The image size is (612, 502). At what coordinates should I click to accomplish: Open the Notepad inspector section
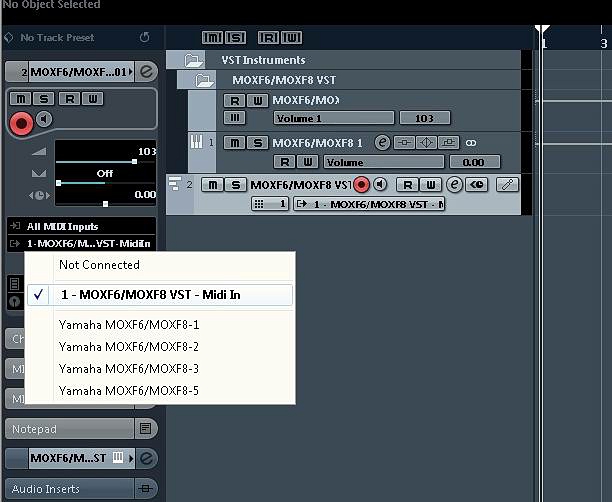(x=69, y=429)
